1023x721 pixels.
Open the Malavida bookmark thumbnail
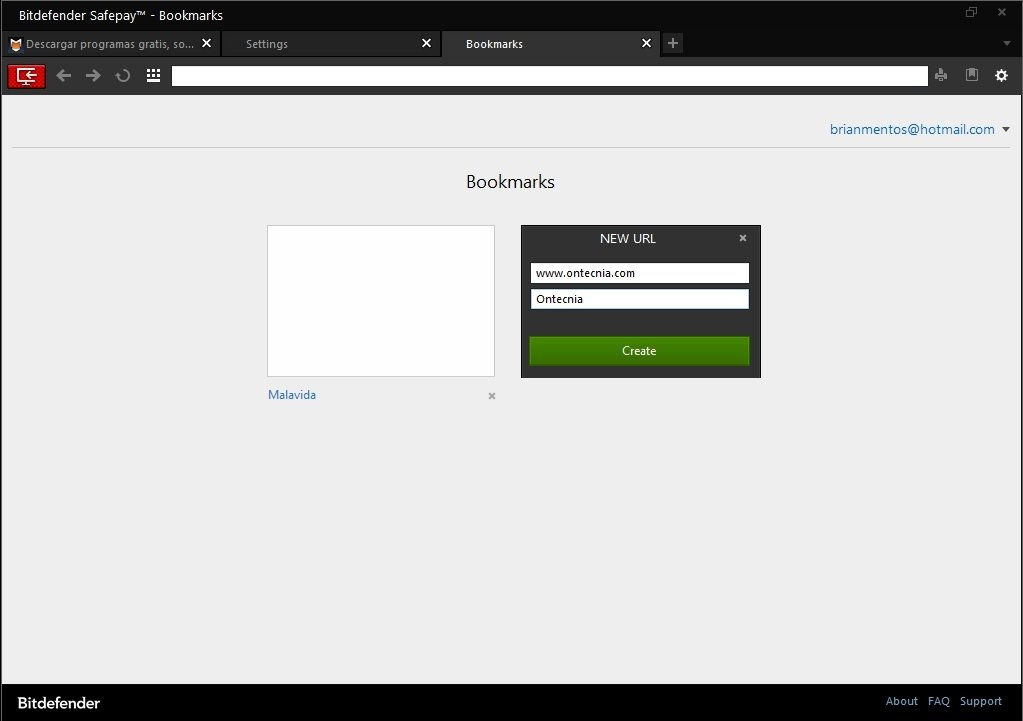(x=381, y=301)
